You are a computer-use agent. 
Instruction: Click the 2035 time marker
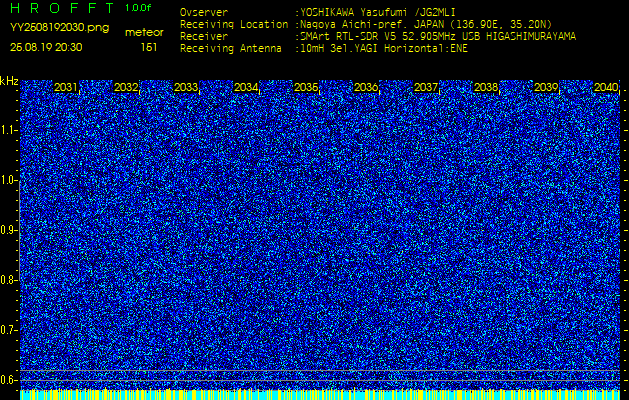(x=306, y=87)
